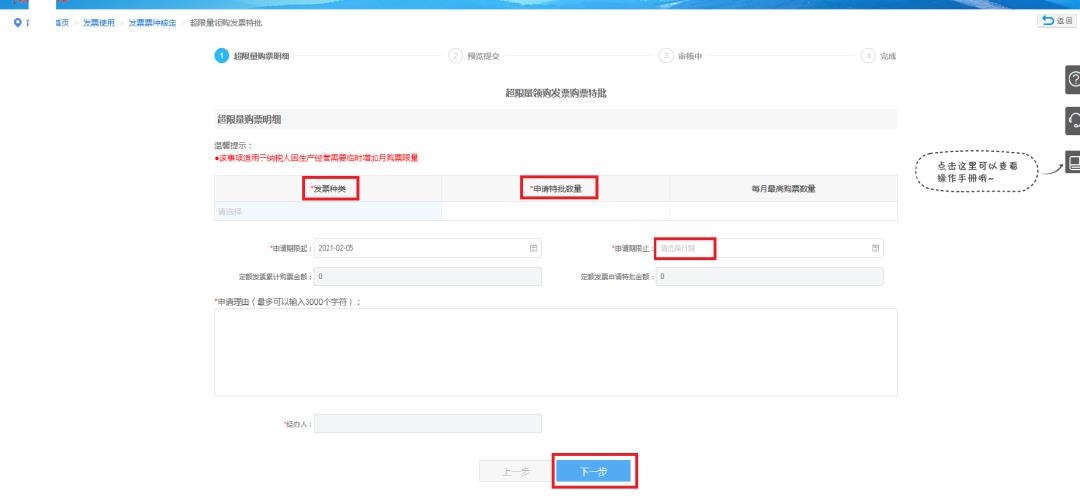The height and width of the screenshot is (498, 1080).
Task: Click the 申请理由 text area
Action: [555, 351]
